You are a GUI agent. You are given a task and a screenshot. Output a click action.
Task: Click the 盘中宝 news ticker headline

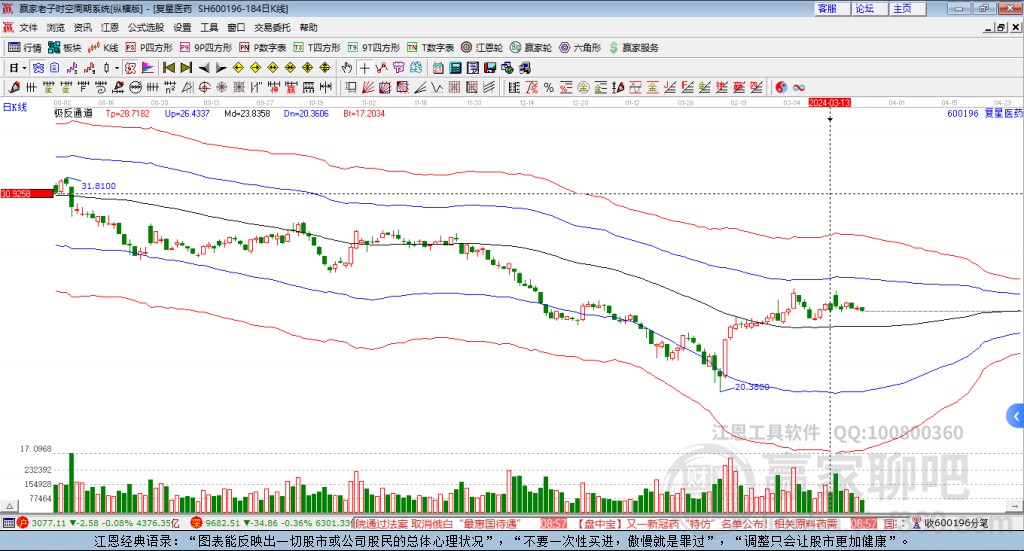[708, 523]
